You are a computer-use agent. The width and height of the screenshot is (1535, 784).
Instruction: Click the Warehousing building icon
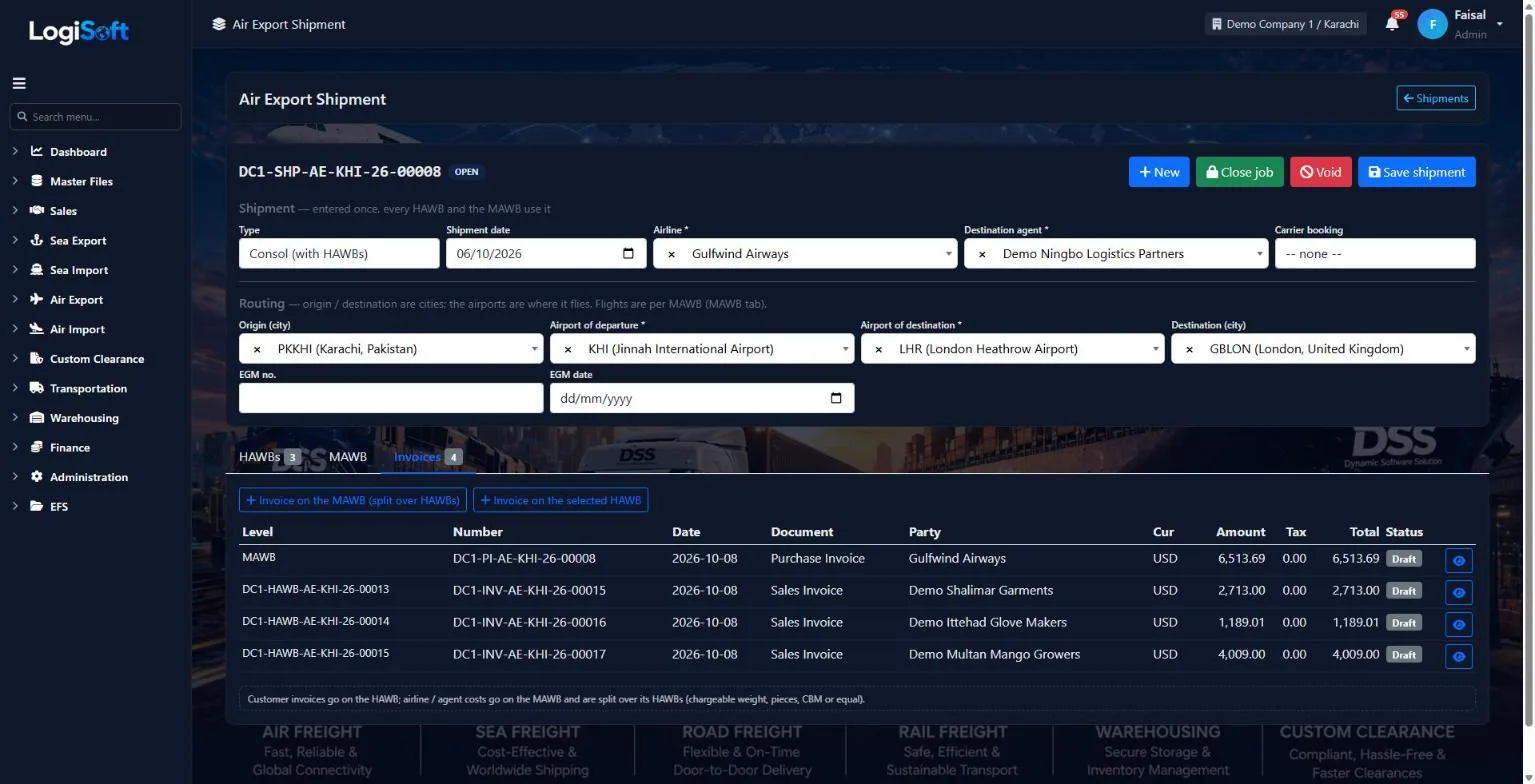pos(37,417)
